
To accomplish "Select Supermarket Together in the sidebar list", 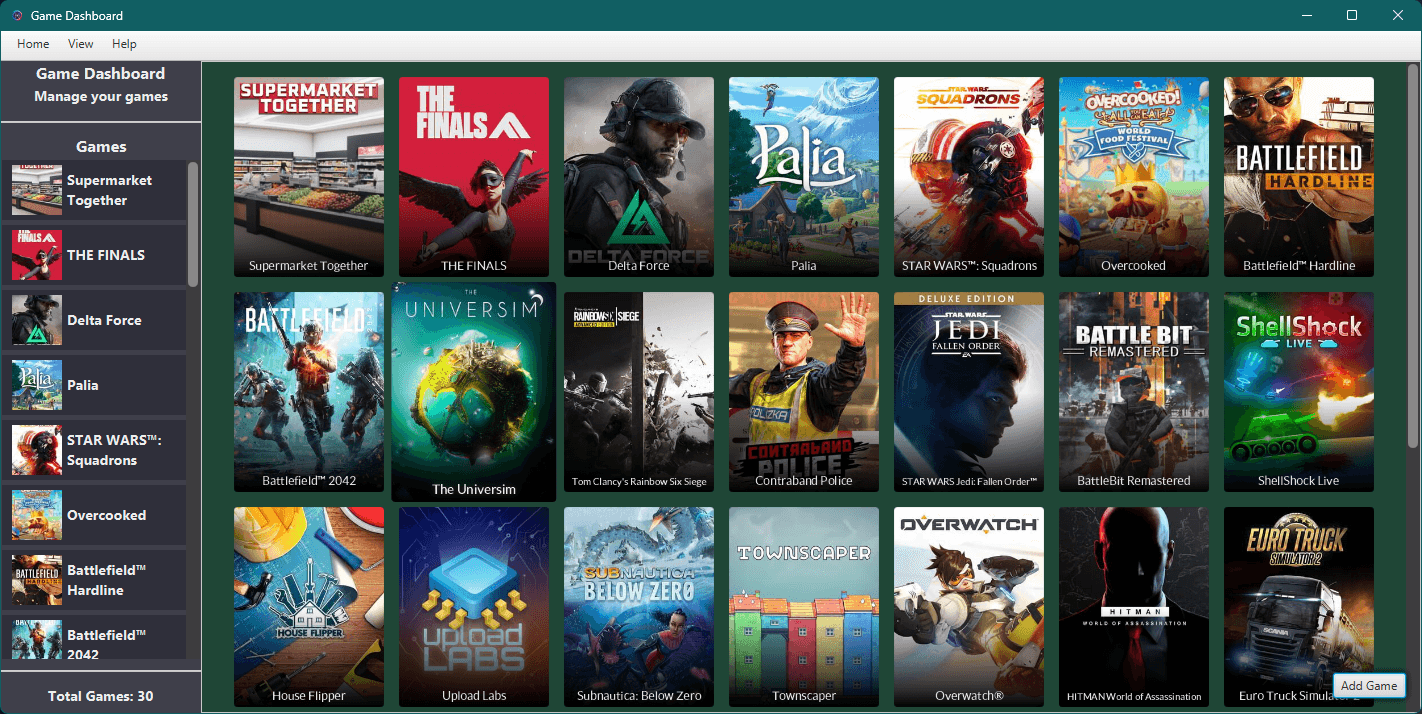I will click(94, 190).
